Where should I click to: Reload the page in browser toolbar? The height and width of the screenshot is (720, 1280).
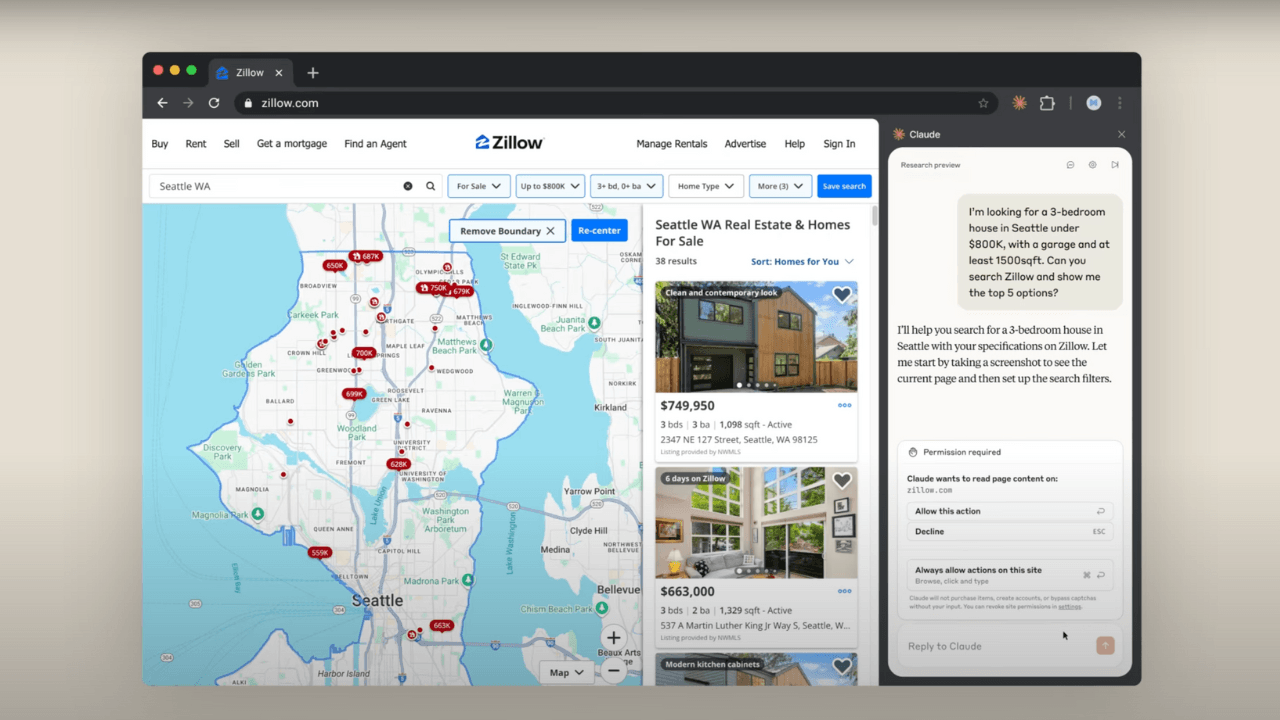pyautogui.click(x=214, y=103)
